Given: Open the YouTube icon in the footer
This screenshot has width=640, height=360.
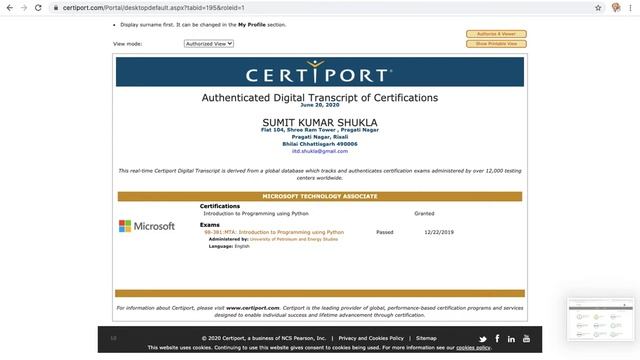Looking at the screenshot, I should click(527, 338).
